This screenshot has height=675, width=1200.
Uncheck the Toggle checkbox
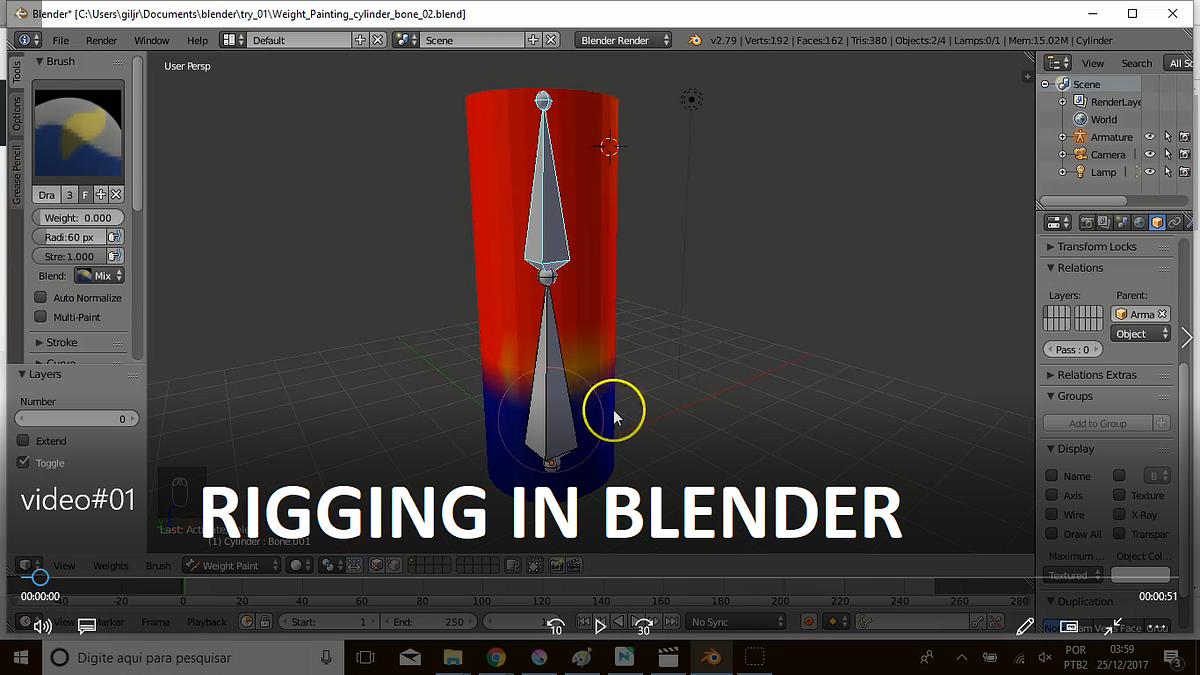tap(24, 462)
